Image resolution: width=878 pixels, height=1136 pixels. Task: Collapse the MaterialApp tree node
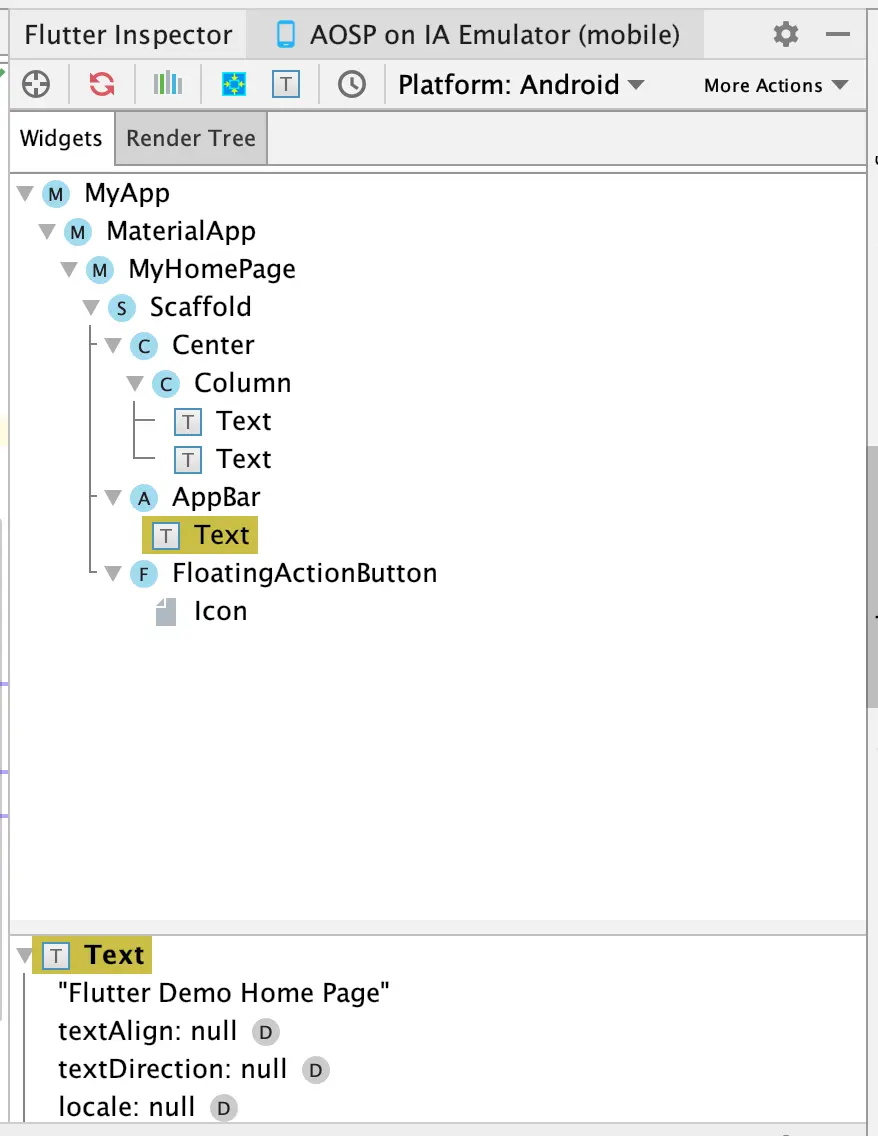coord(47,232)
